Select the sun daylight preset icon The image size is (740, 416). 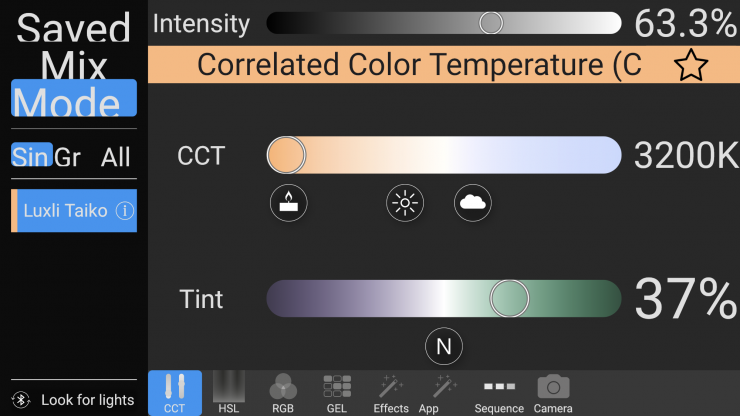point(405,203)
